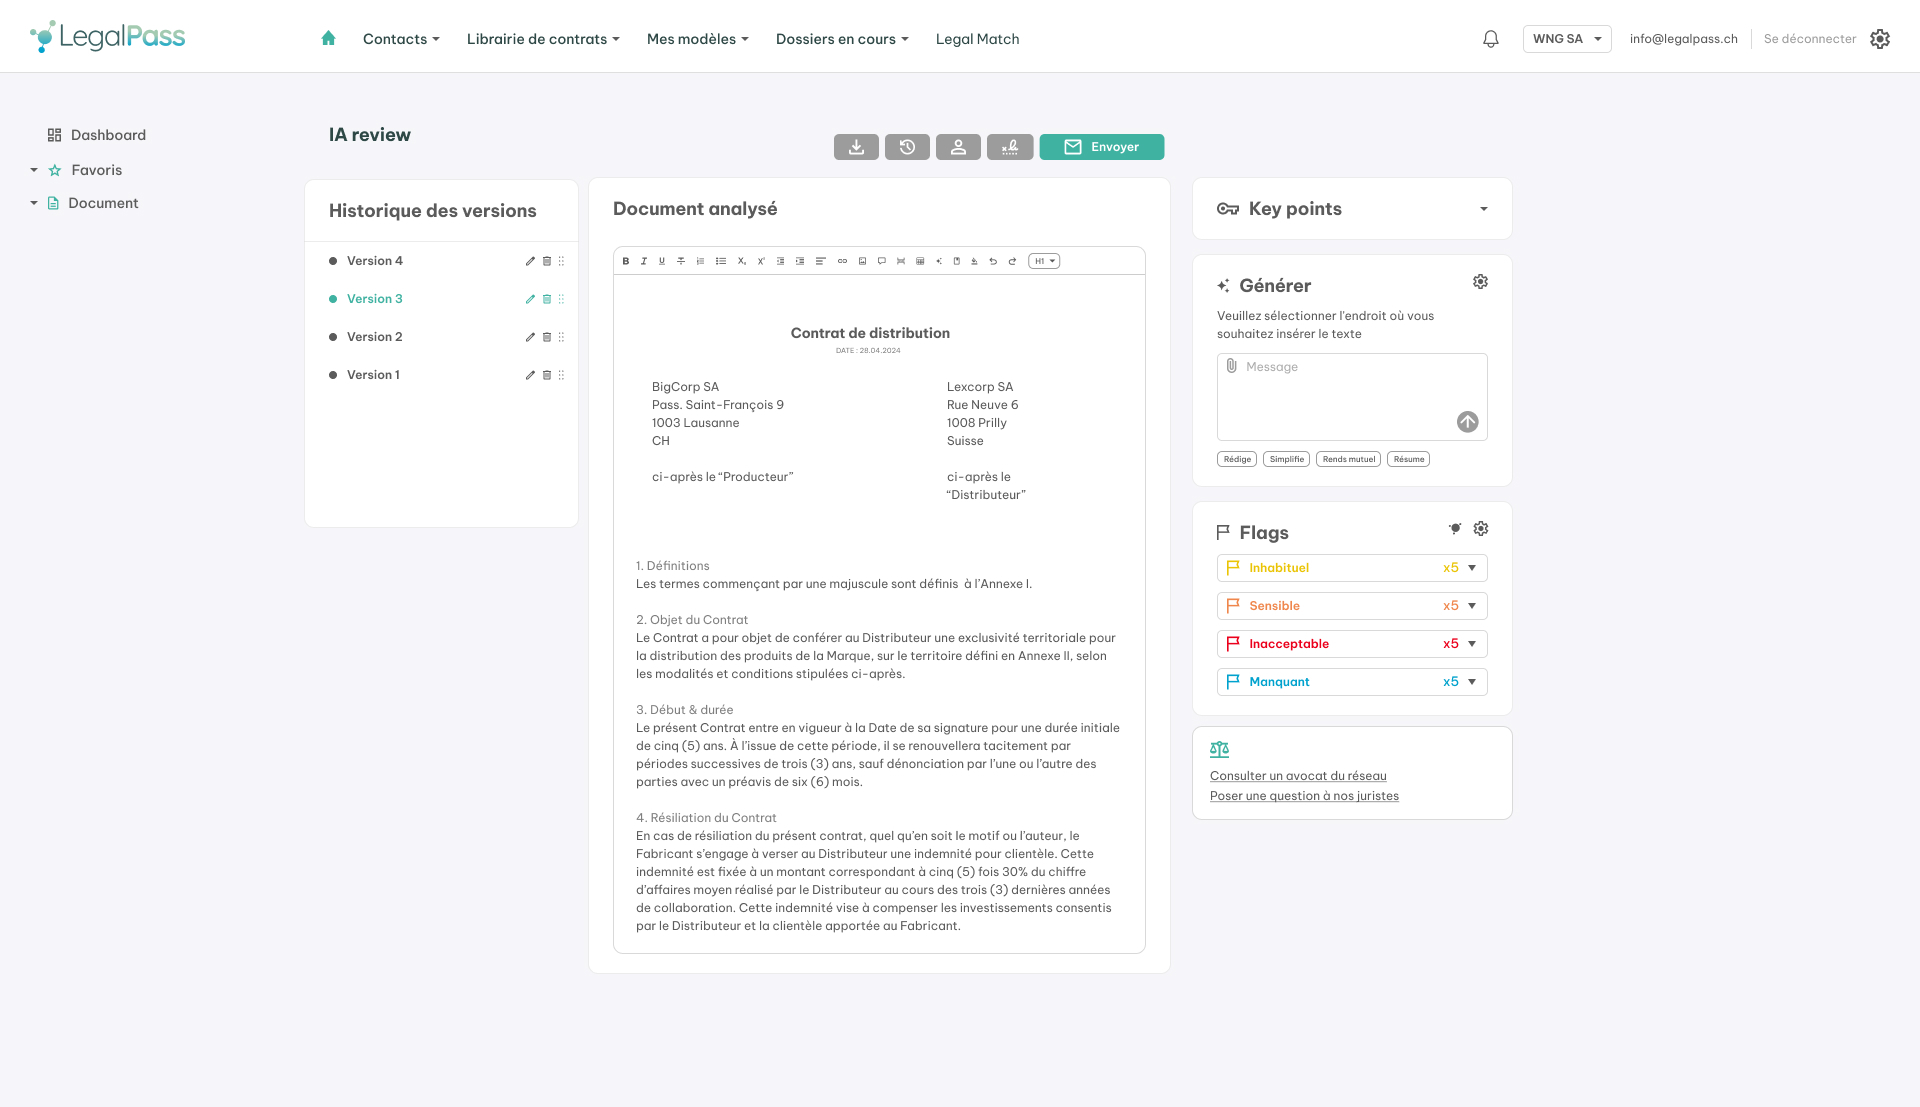The image size is (1920, 1107).
Task: Open Consulter un avocat du réseau
Action: pos(1298,775)
